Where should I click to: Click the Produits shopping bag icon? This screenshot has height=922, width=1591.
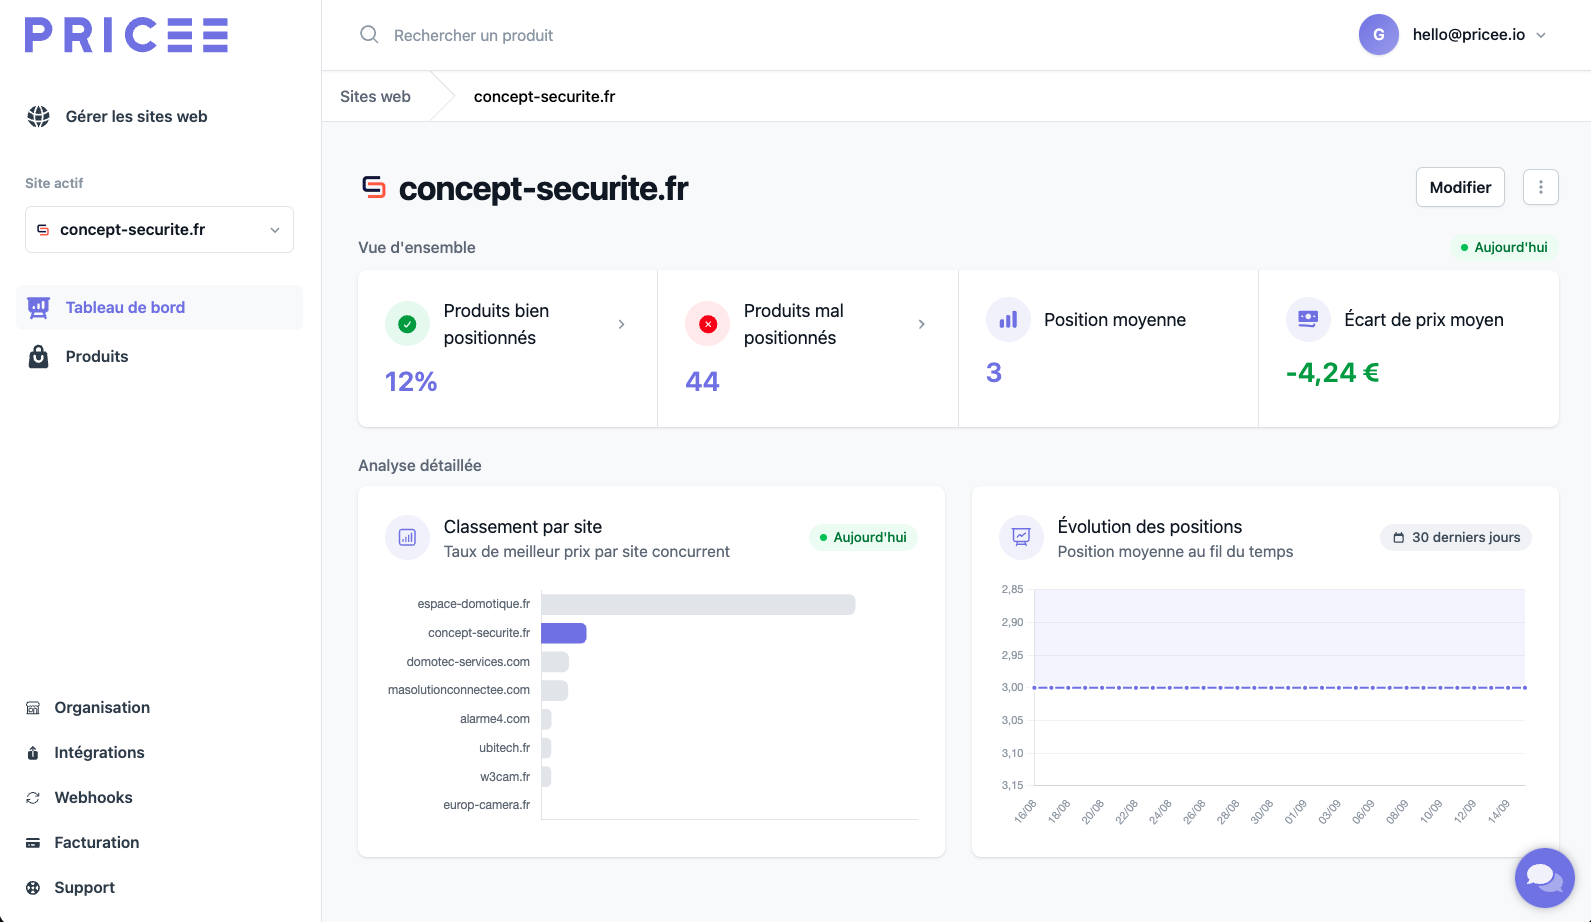pyautogui.click(x=38, y=357)
